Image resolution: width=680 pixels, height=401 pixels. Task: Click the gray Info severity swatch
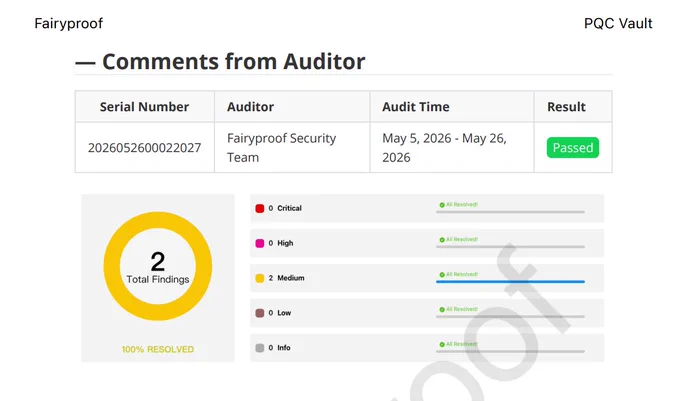(x=260, y=348)
